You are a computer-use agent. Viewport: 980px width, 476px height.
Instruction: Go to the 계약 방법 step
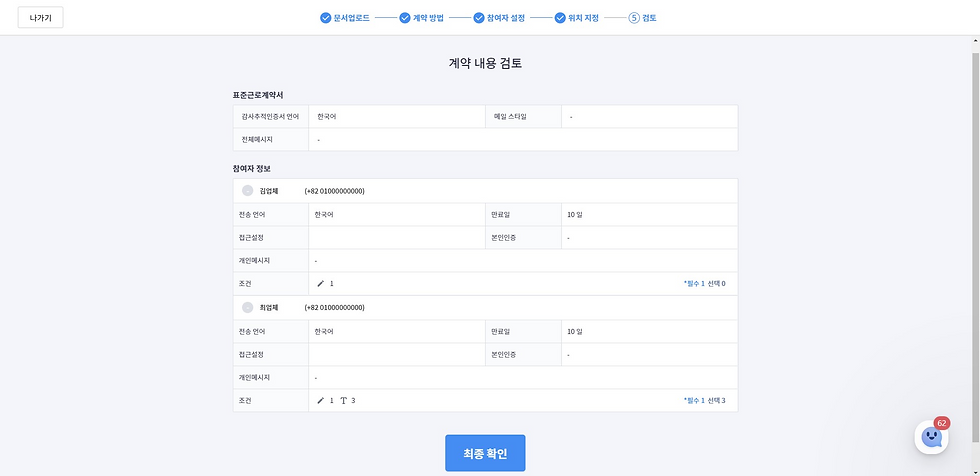pos(428,18)
